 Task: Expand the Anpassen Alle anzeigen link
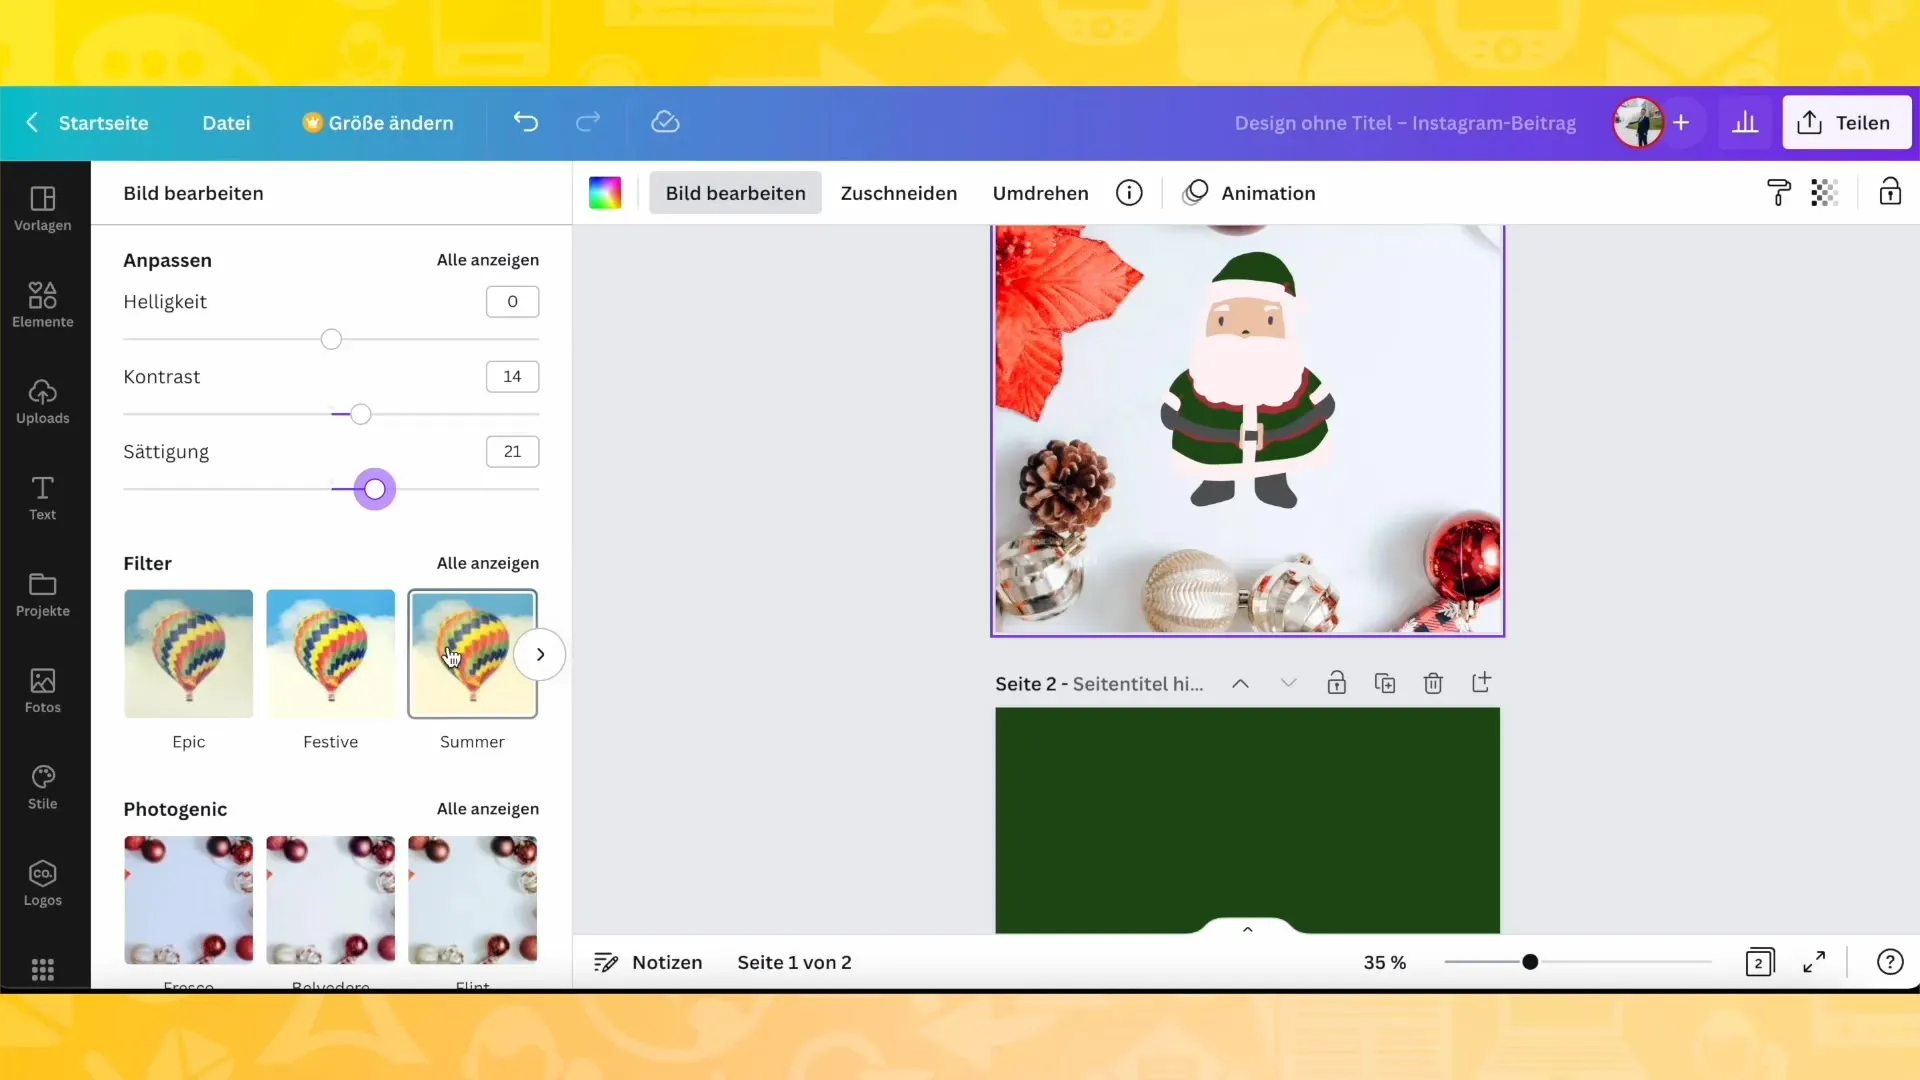pyautogui.click(x=488, y=260)
